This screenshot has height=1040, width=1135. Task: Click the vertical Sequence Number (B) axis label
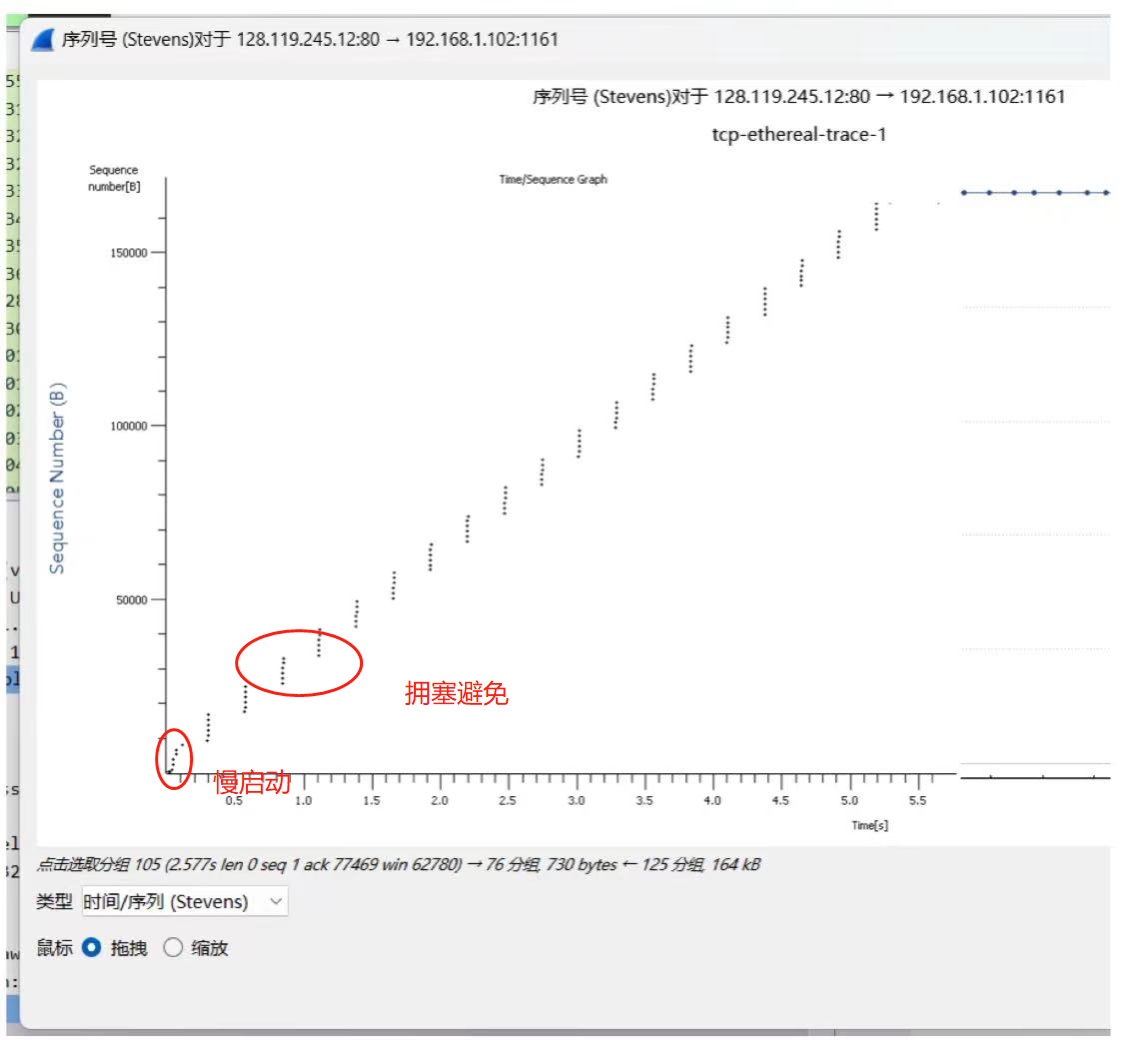tap(57, 478)
